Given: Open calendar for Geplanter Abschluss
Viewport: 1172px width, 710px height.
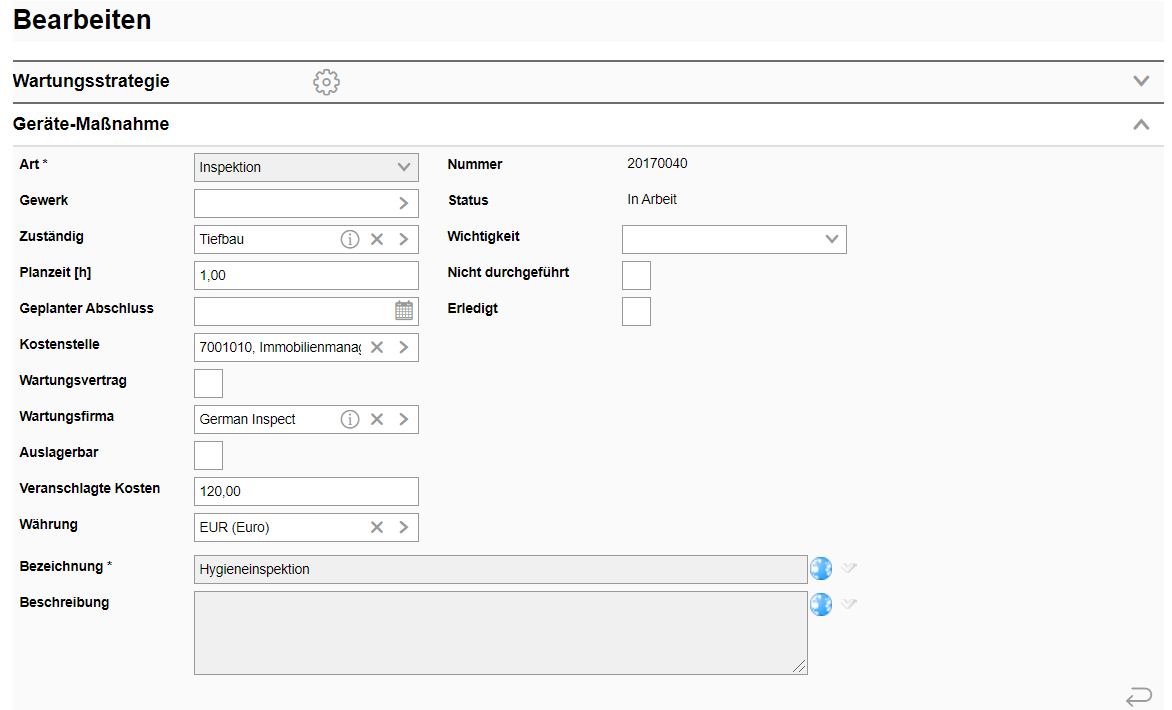Looking at the screenshot, I should 404,310.
